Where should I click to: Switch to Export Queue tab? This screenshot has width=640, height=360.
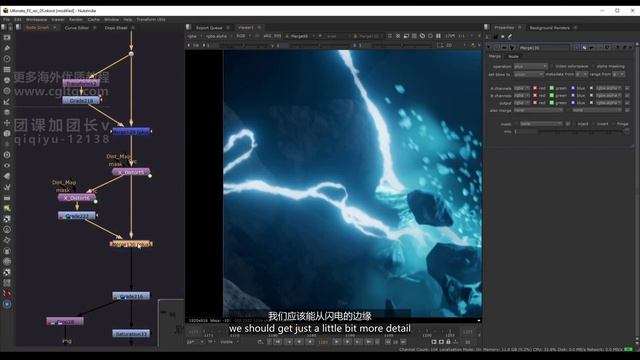tap(209, 28)
